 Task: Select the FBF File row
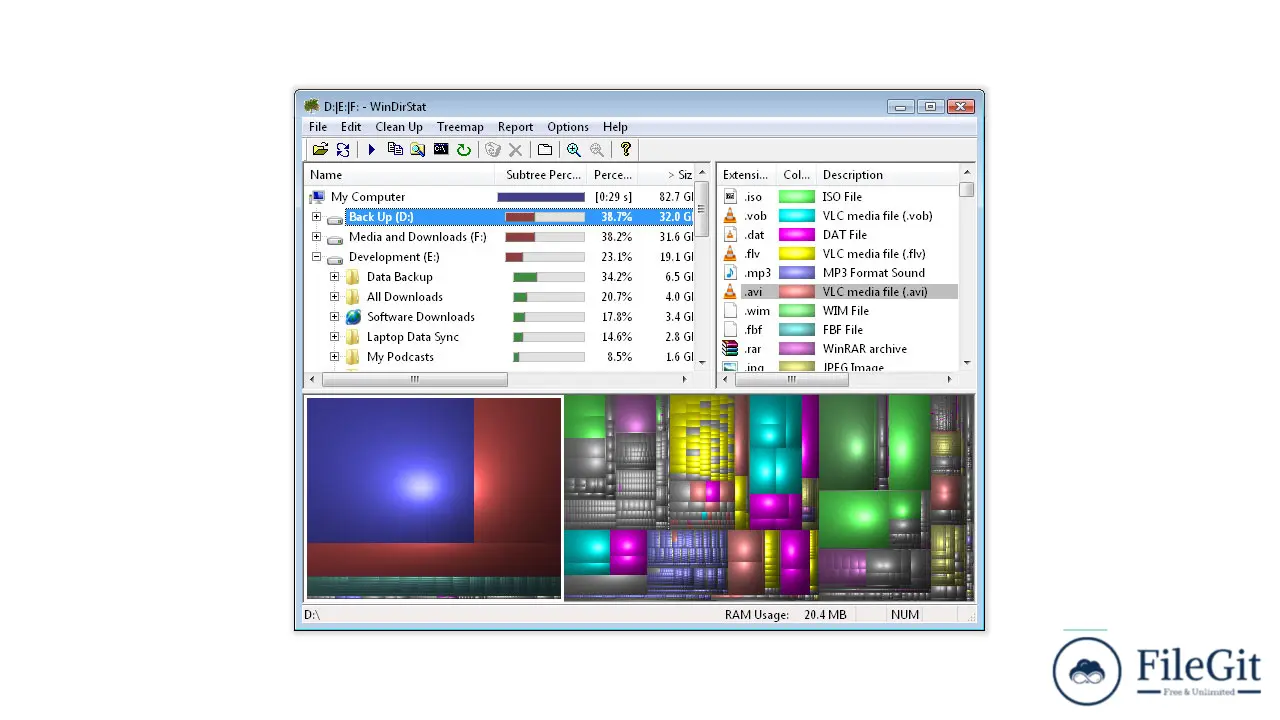click(838, 330)
